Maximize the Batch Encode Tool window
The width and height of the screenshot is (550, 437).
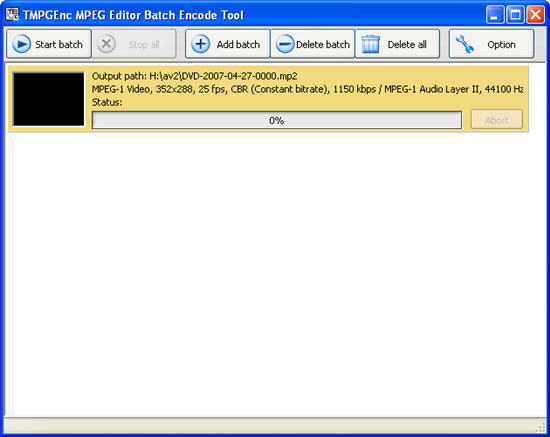[516, 15]
